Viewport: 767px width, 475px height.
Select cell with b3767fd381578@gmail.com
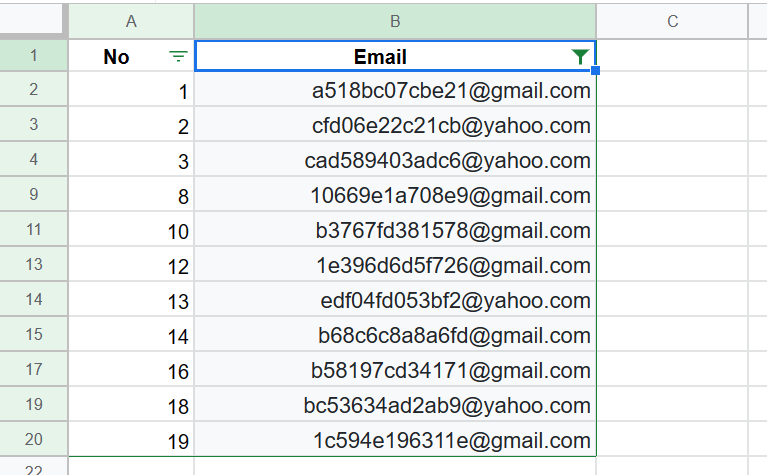click(x=395, y=229)
